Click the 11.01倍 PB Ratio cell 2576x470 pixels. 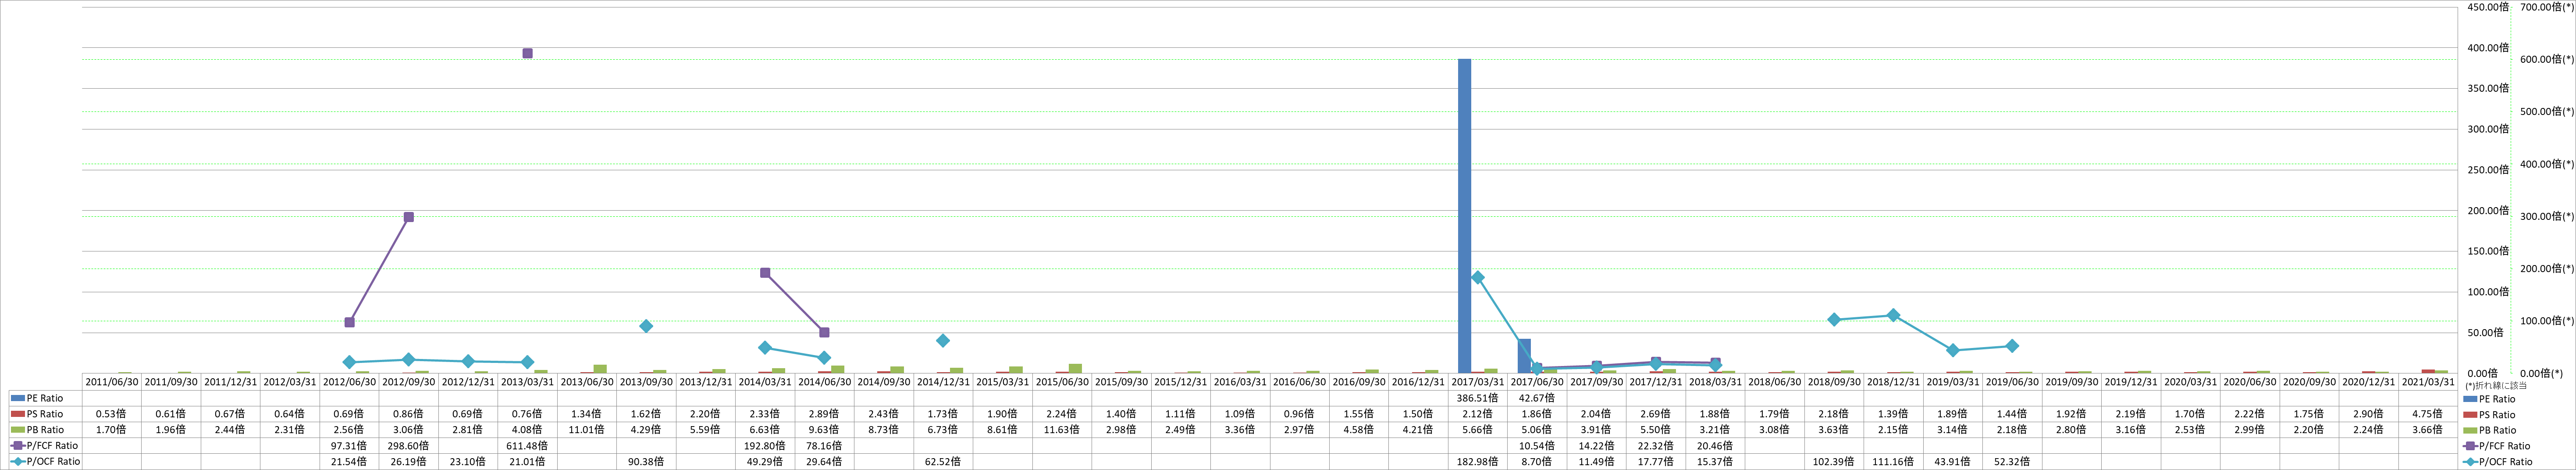pyautogui.click(x=587, y=430)
